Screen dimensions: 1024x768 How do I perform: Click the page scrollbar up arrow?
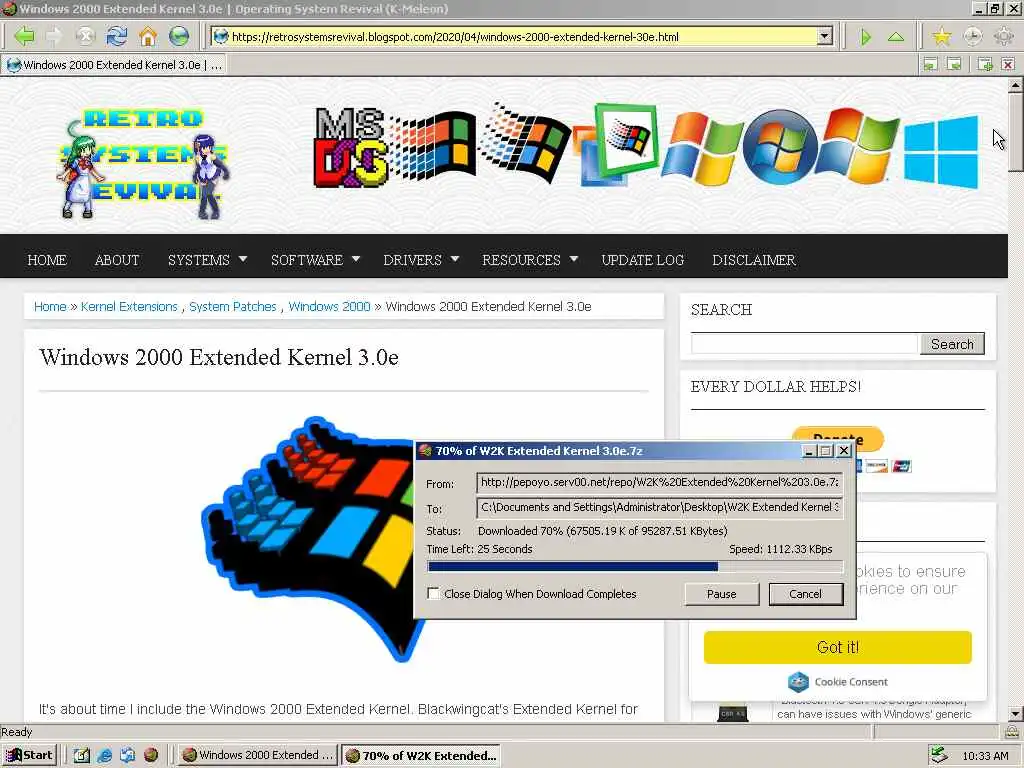click(x=1015, y=85)
